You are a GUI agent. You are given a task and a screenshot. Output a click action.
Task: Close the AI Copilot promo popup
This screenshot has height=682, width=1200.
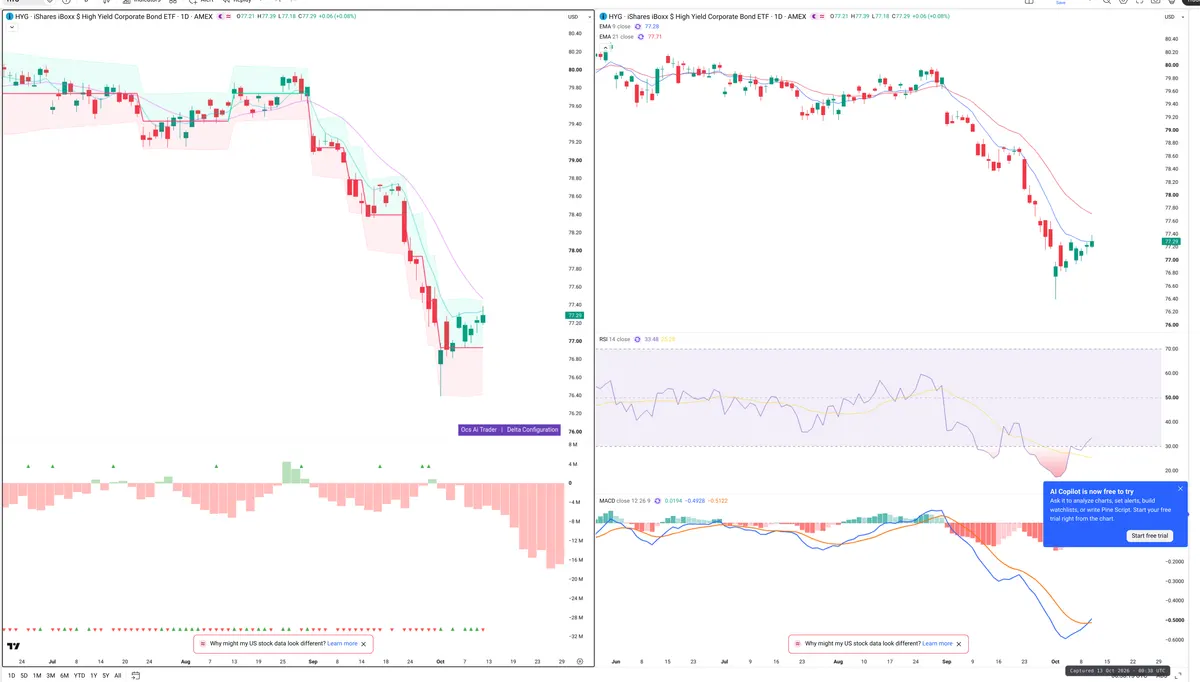[x=1180, y=489]
